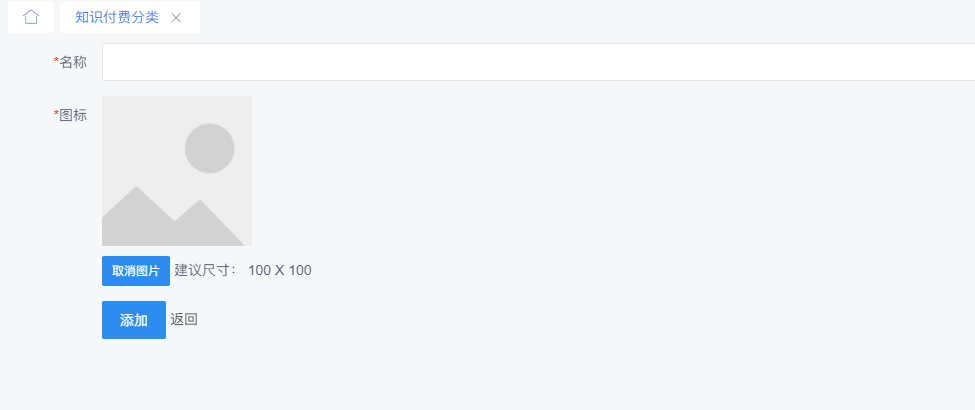The height and width of the screenshot is (410, 975).
Task: Submit the form with 添加 button
Action: 134,320
